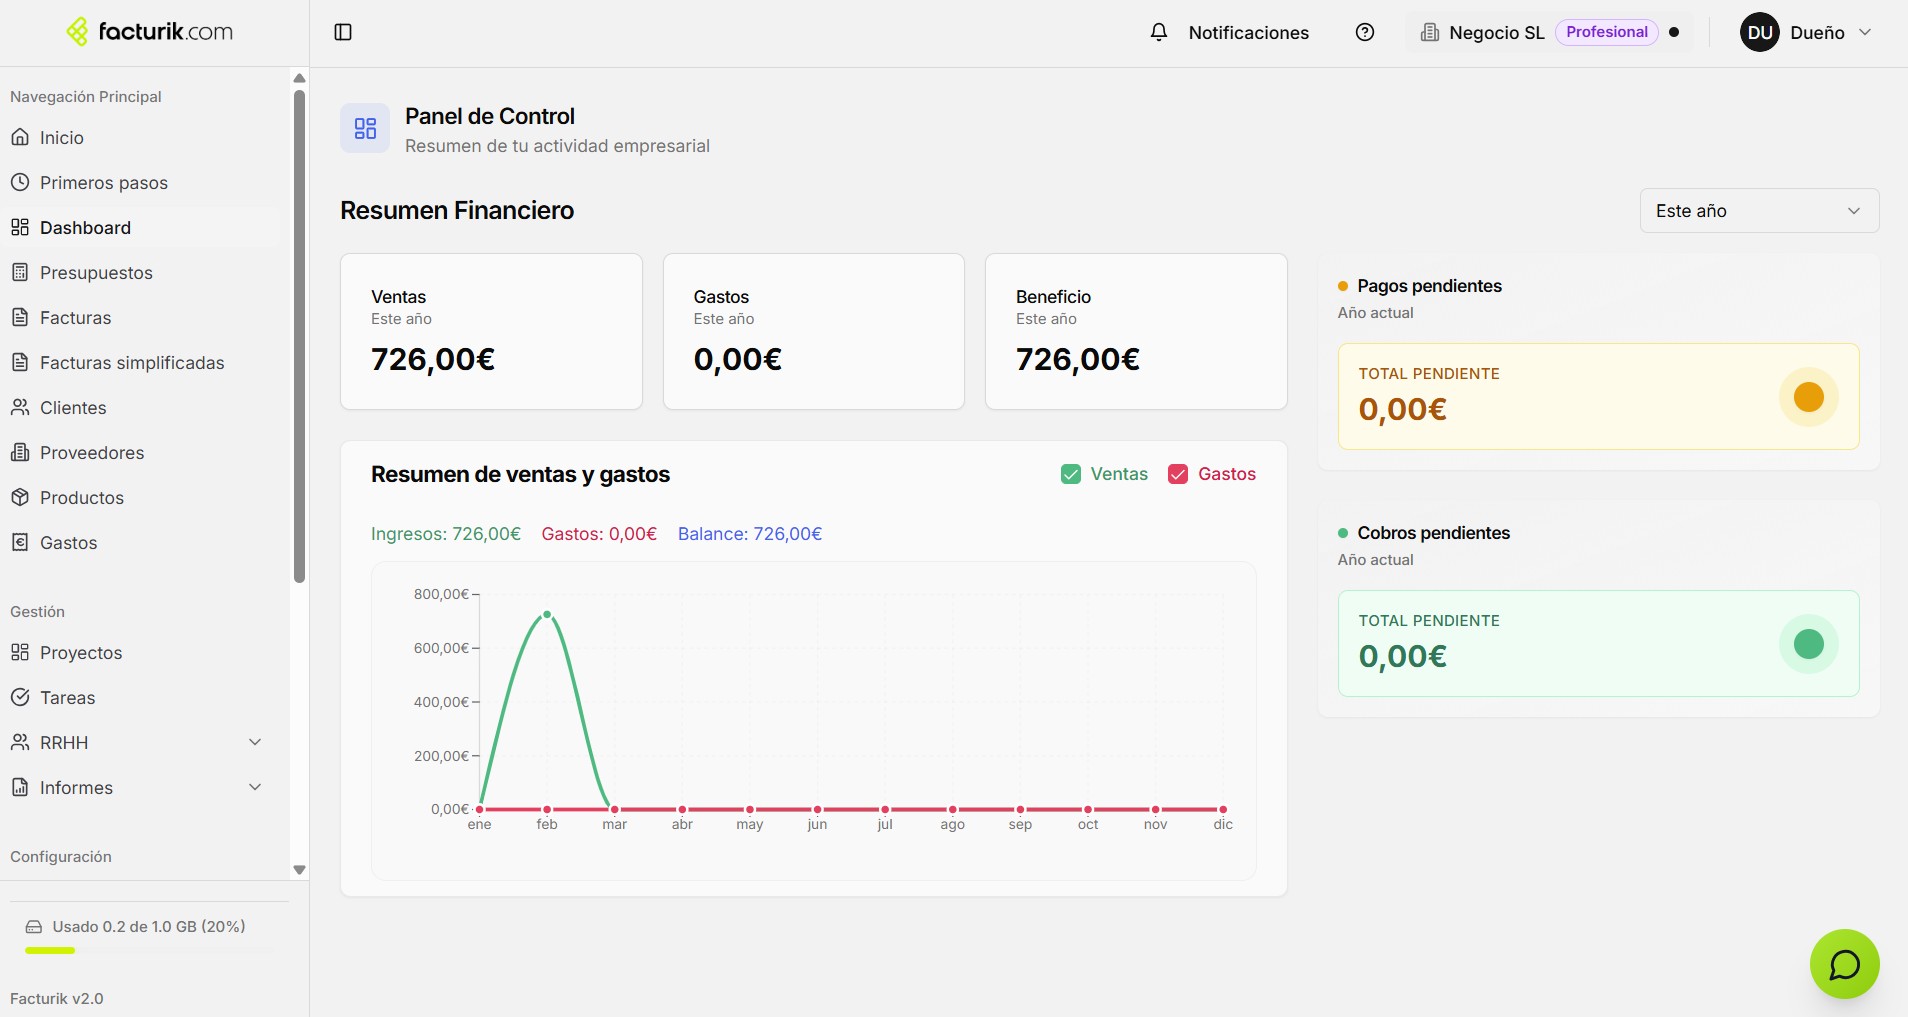Click the Proveedores building icon
The width and height of the screenshot is (1908, 1017).
tap(20, 452)
